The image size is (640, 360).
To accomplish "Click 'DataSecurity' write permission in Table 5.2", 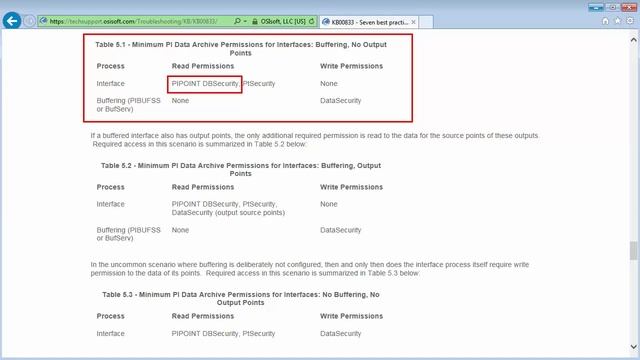I will 341,230.
